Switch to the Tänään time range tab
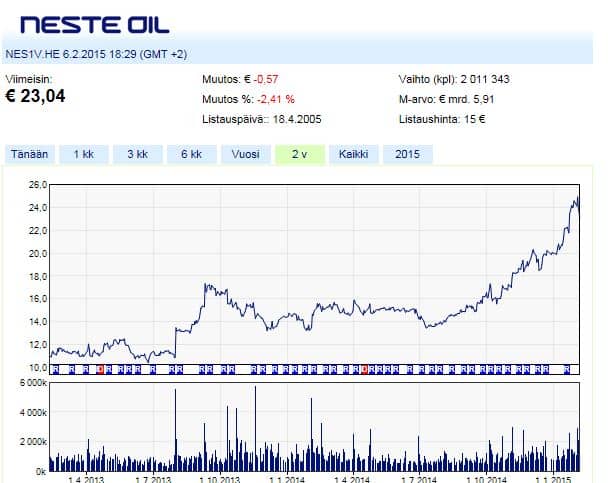608x483 pixels. coord(29,154)
